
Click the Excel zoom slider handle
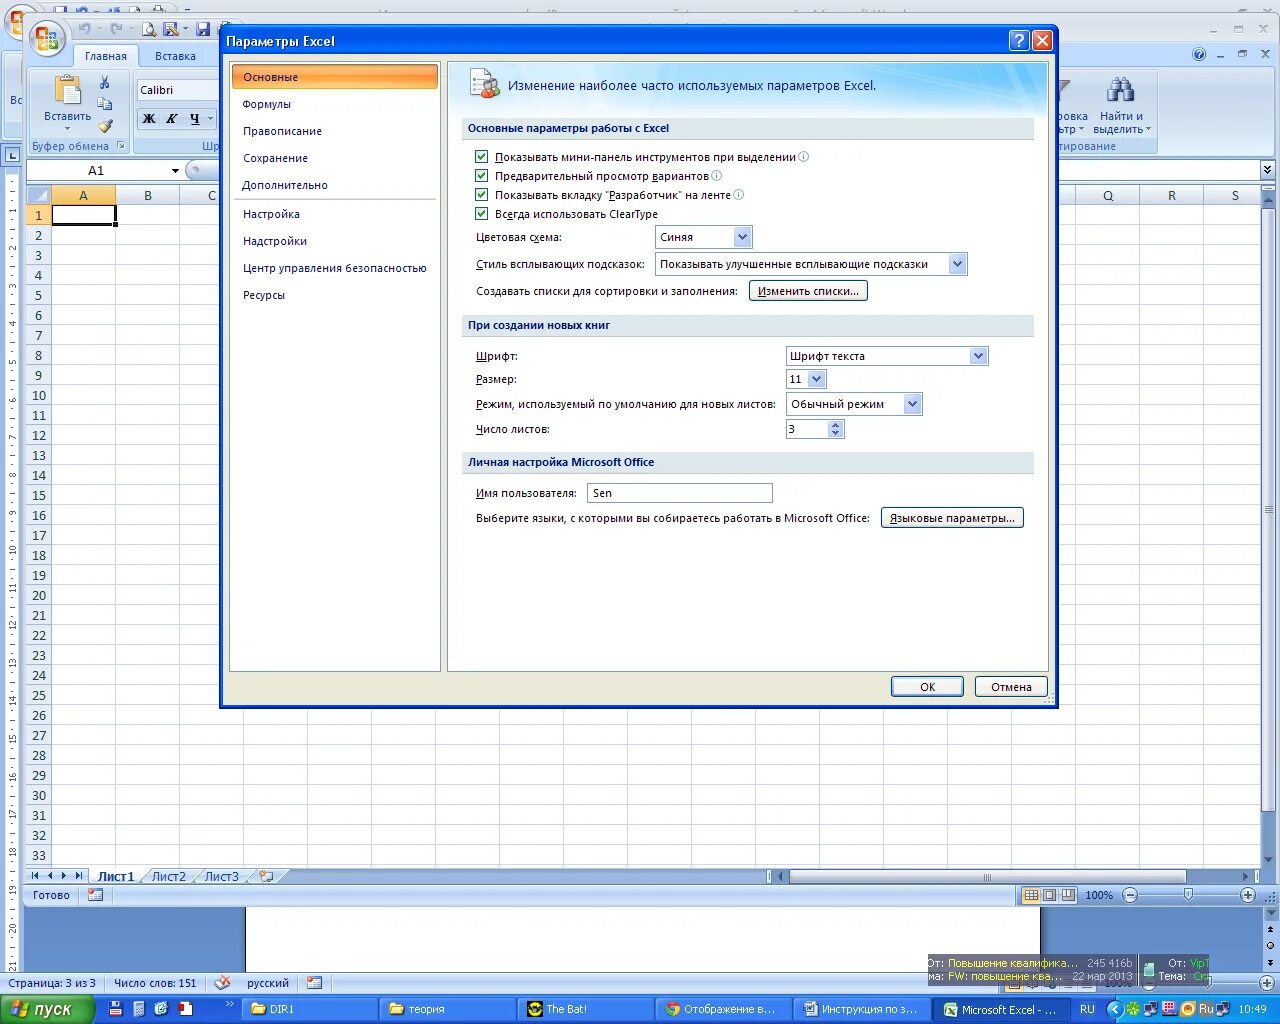tap(1188, 895)
